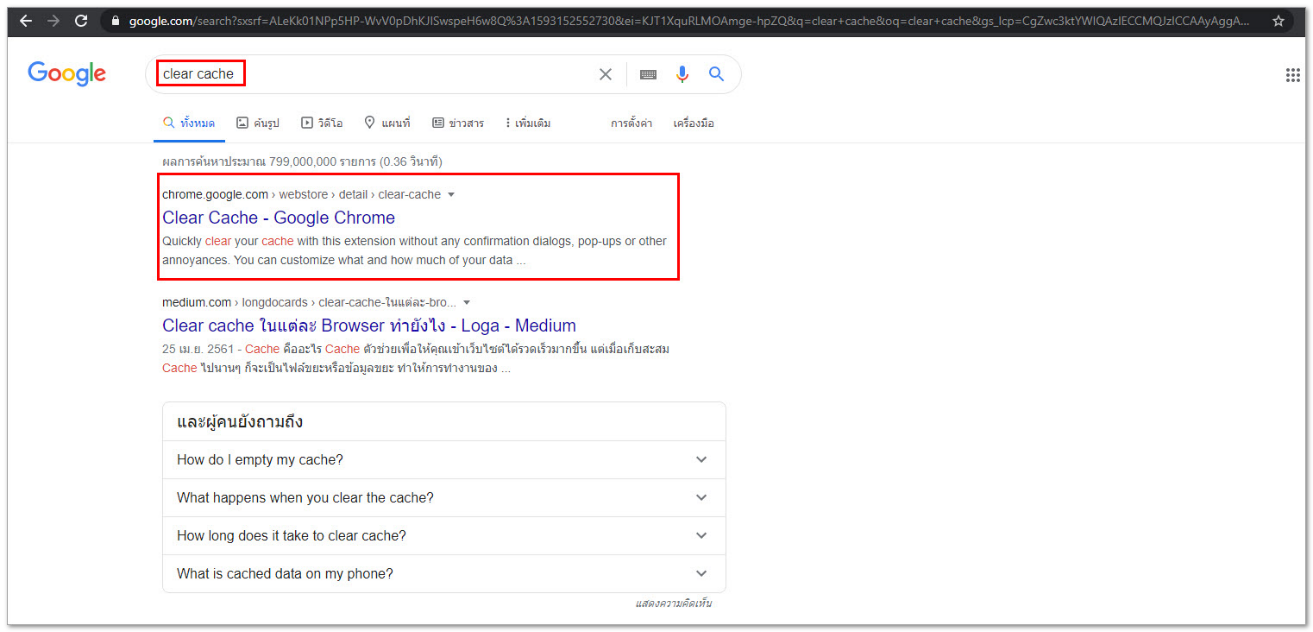Image resolution: width=1313 pixels, height=632 pixels.
Task: Start voice search with microphone icon
Action: [x=682, y=74]
